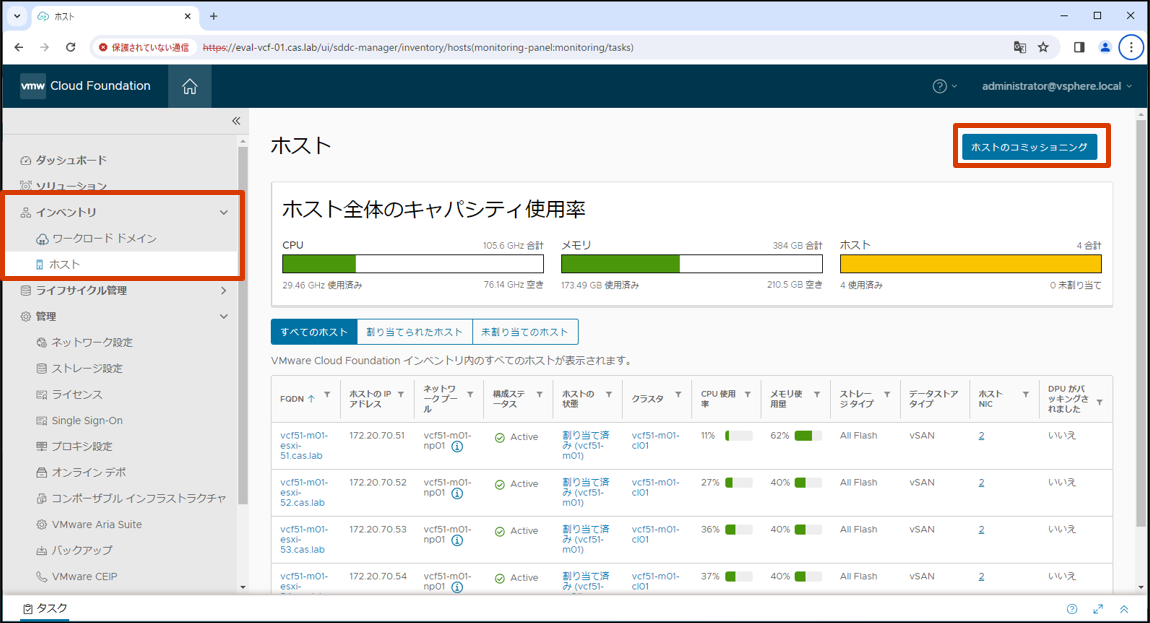Image resolution: width=1150 pixels, height=623 pixels.
Task: Open filter for クラスタ column
Action: [678, 395]
